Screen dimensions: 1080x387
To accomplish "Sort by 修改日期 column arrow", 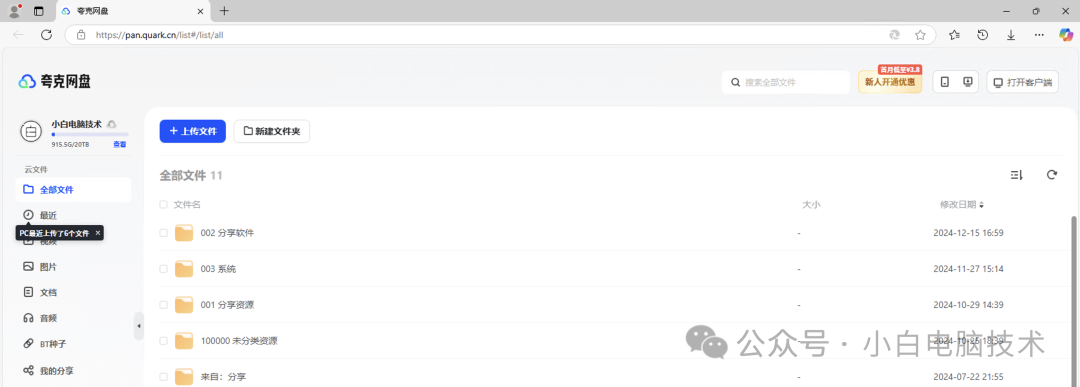I will point(982,205).
